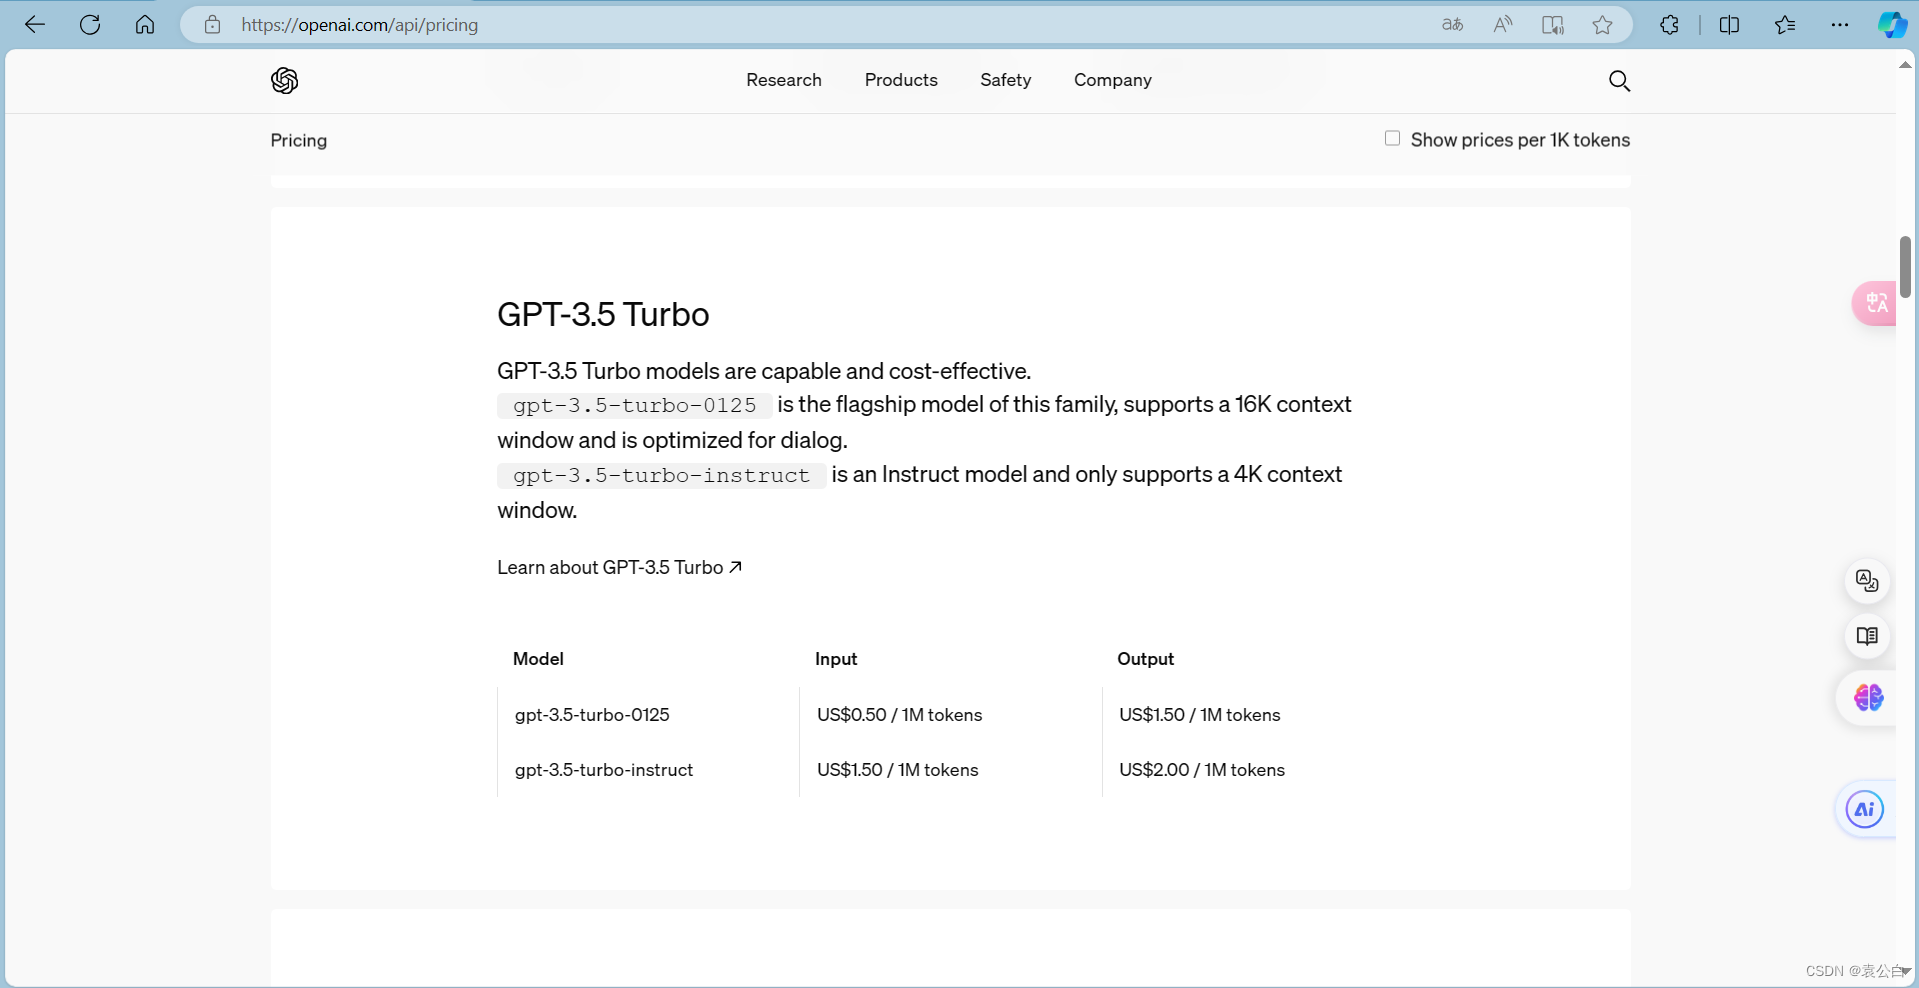Click the floating translate text icon
The height and width of the screenshot is (988, 1919).
[1867, 580]
